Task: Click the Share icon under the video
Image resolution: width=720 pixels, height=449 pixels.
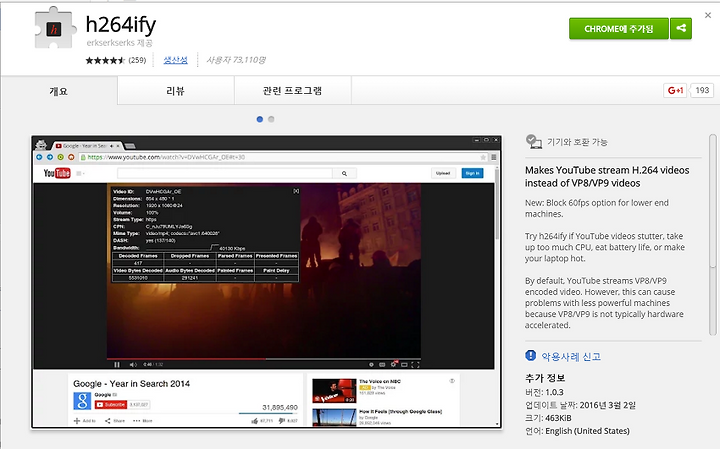Action: tap(107, 421)
